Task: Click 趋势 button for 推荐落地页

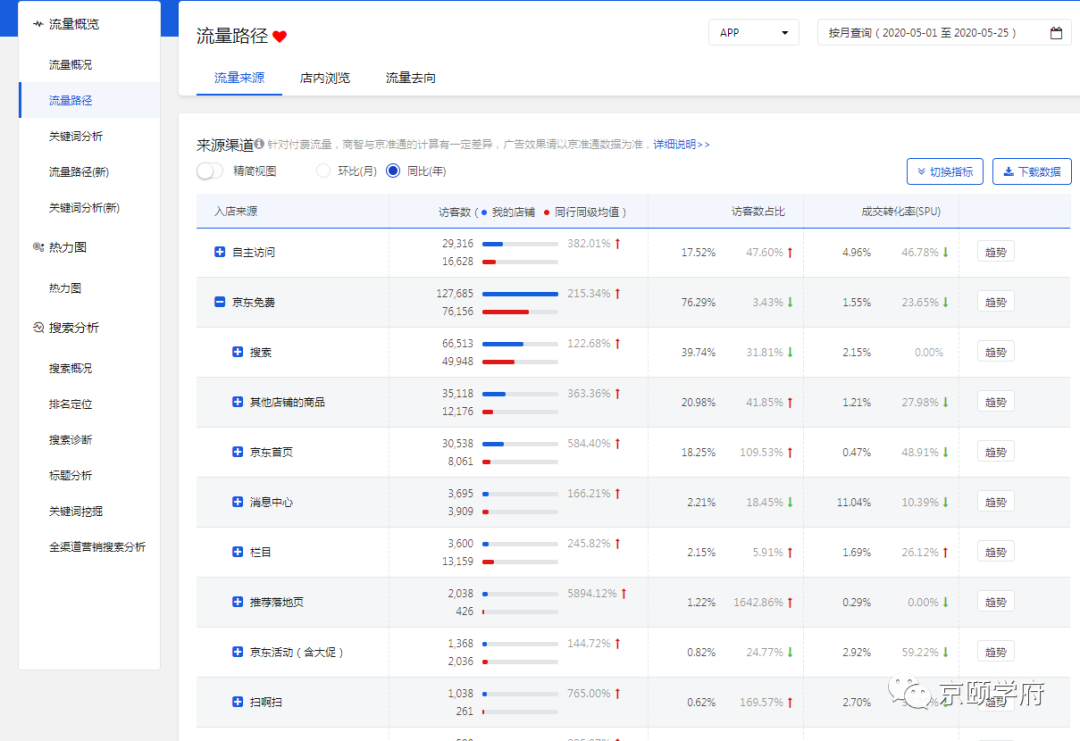Action: tap(995, 601)
